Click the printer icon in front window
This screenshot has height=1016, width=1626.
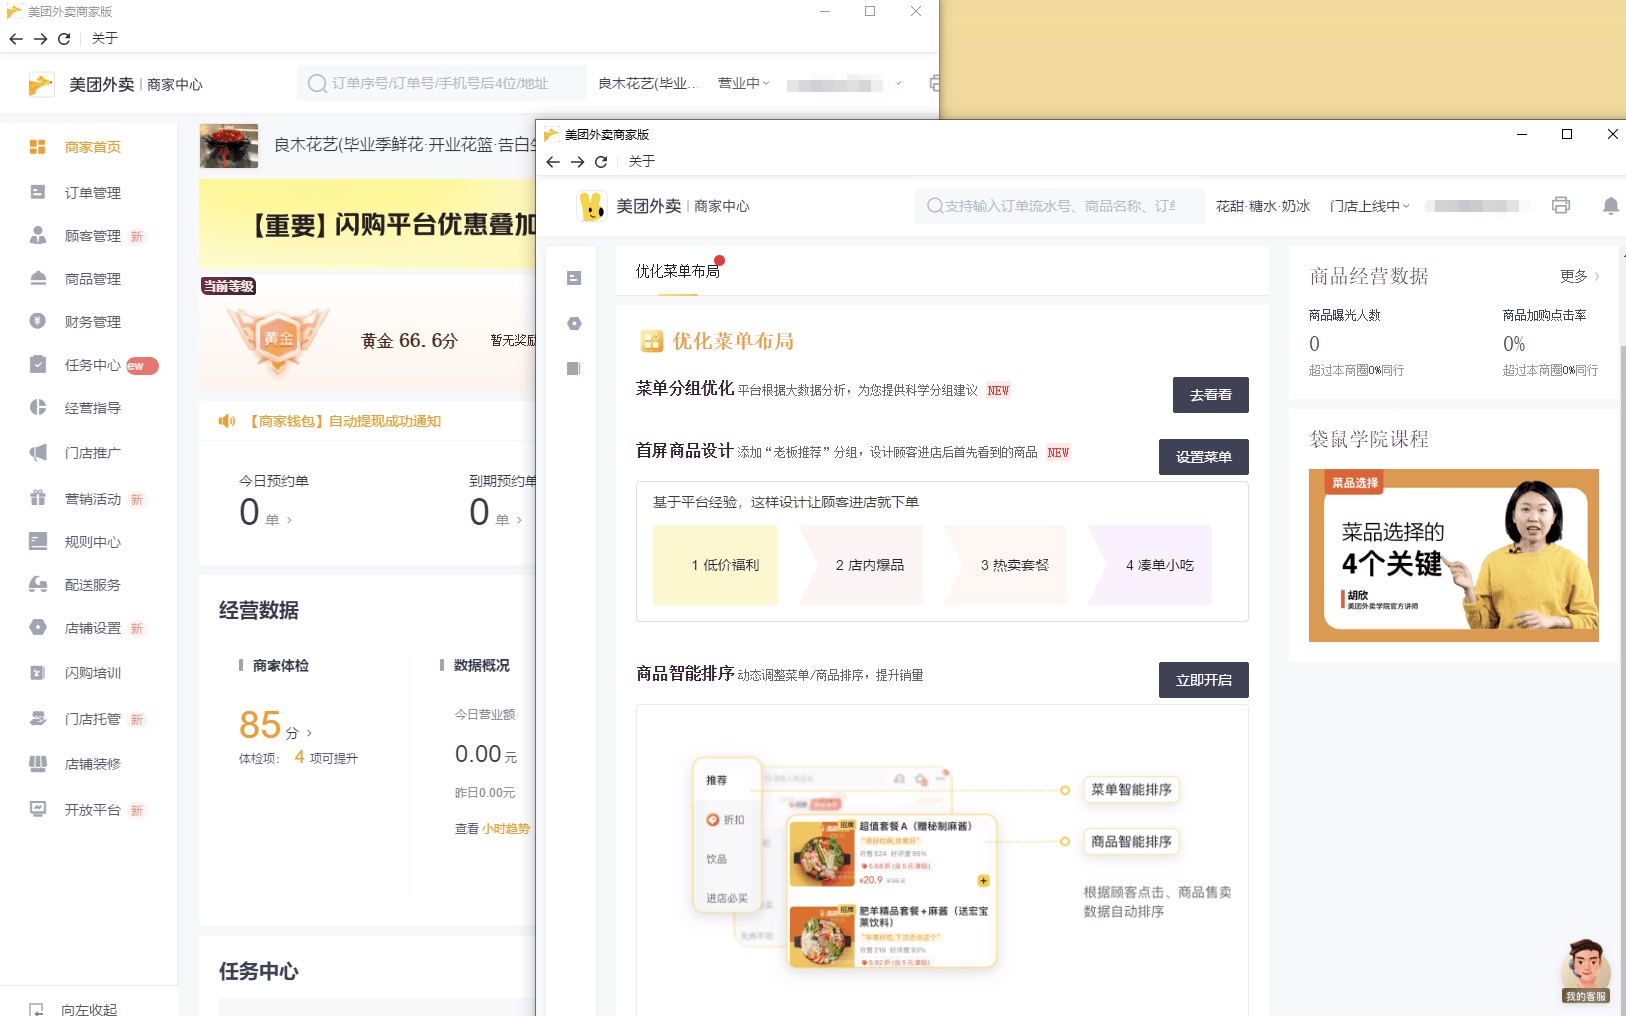tap(1560, 205)
